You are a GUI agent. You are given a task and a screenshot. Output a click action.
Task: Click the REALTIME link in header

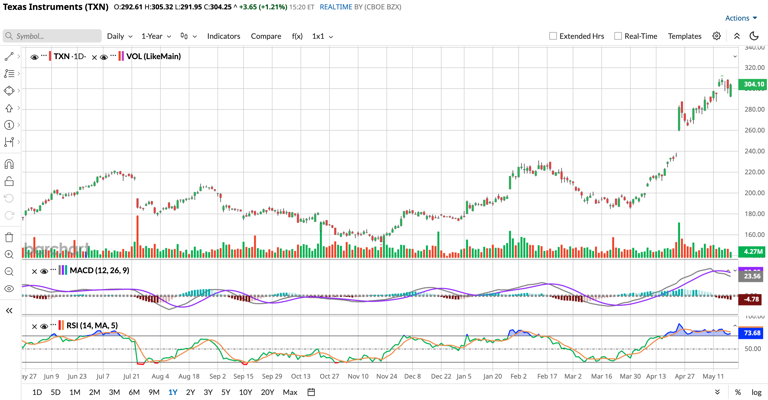pyautogui.click(x=336, y=7)
